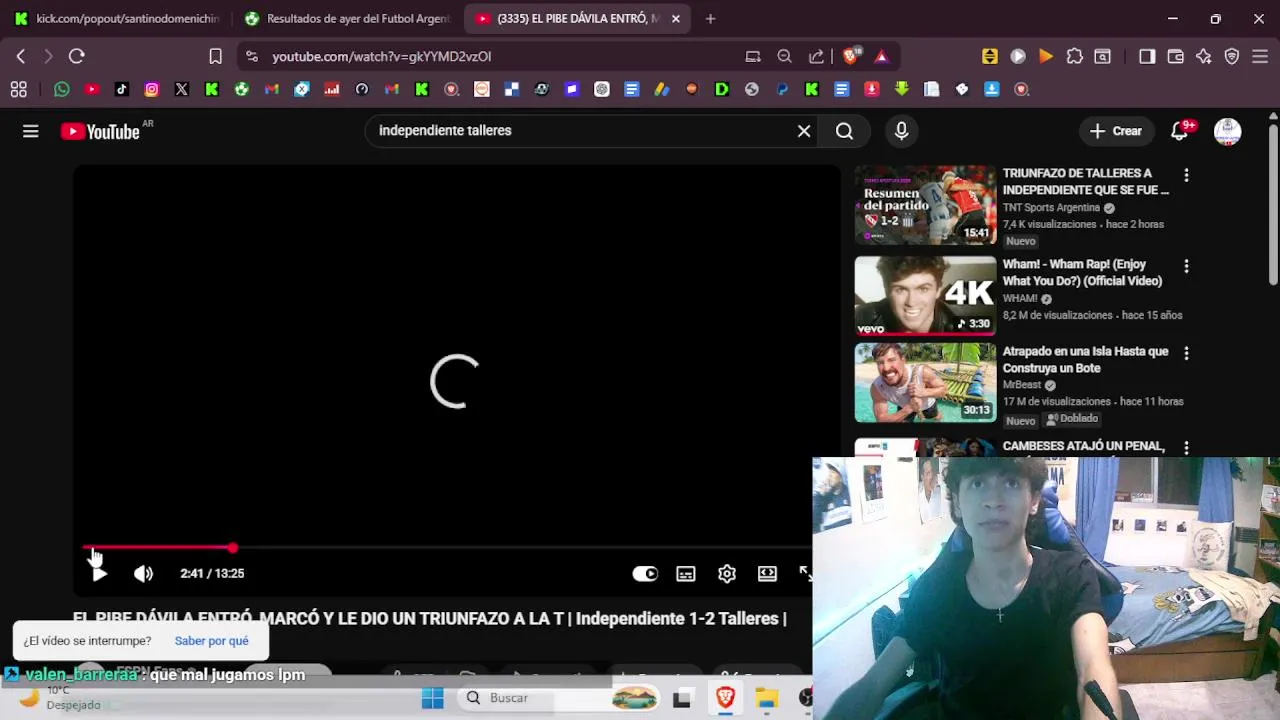This screenshot has height=720, width=1280.
Task: Click the red progress bar scrubber dot
Action: coord(233,548)
